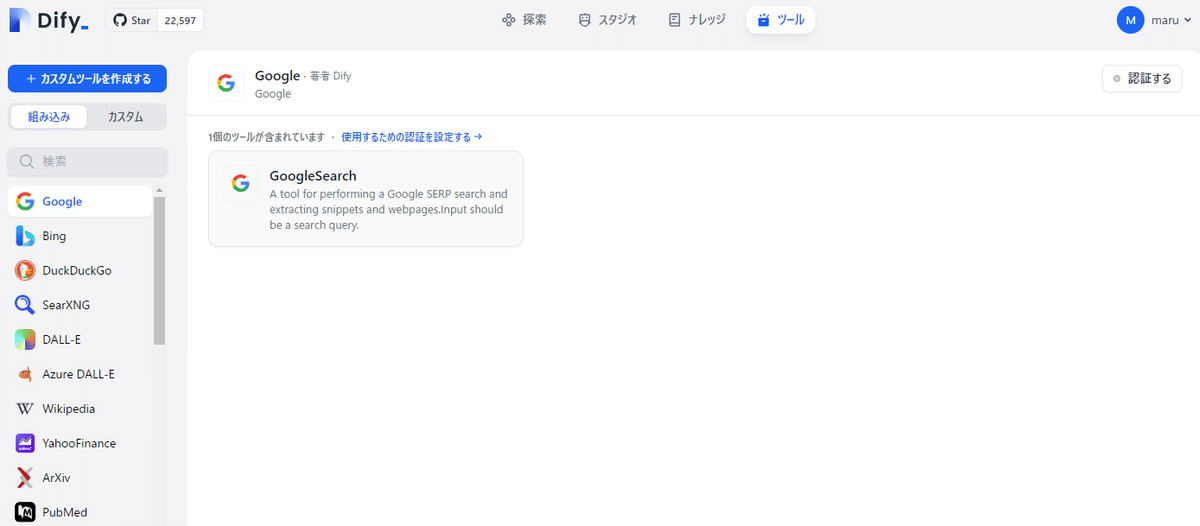Select PubMed in the tool list

point(80,512)
